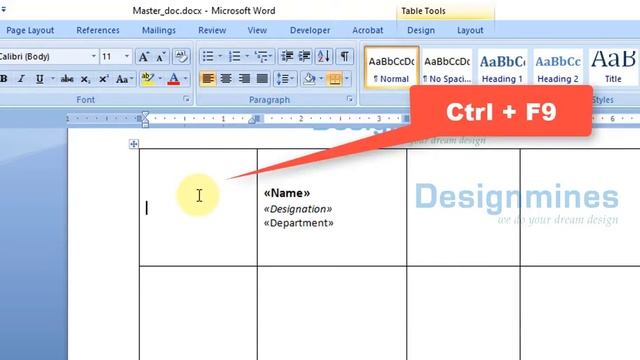Open font color dropdown arrow
Screen dimensions: 640x360
pos(185,78)
